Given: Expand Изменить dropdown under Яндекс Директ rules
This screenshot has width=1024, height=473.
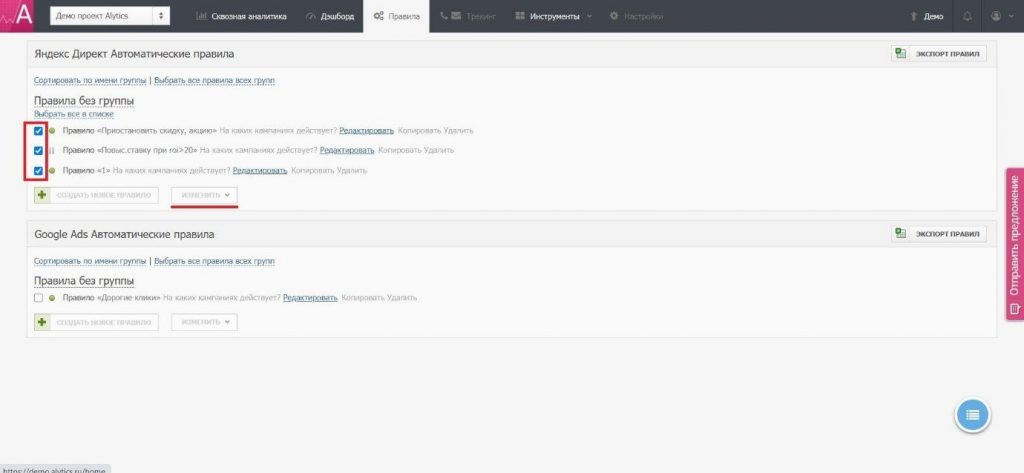Looking at the screenshot, I should pyautogui.click(x=204, y=195).
